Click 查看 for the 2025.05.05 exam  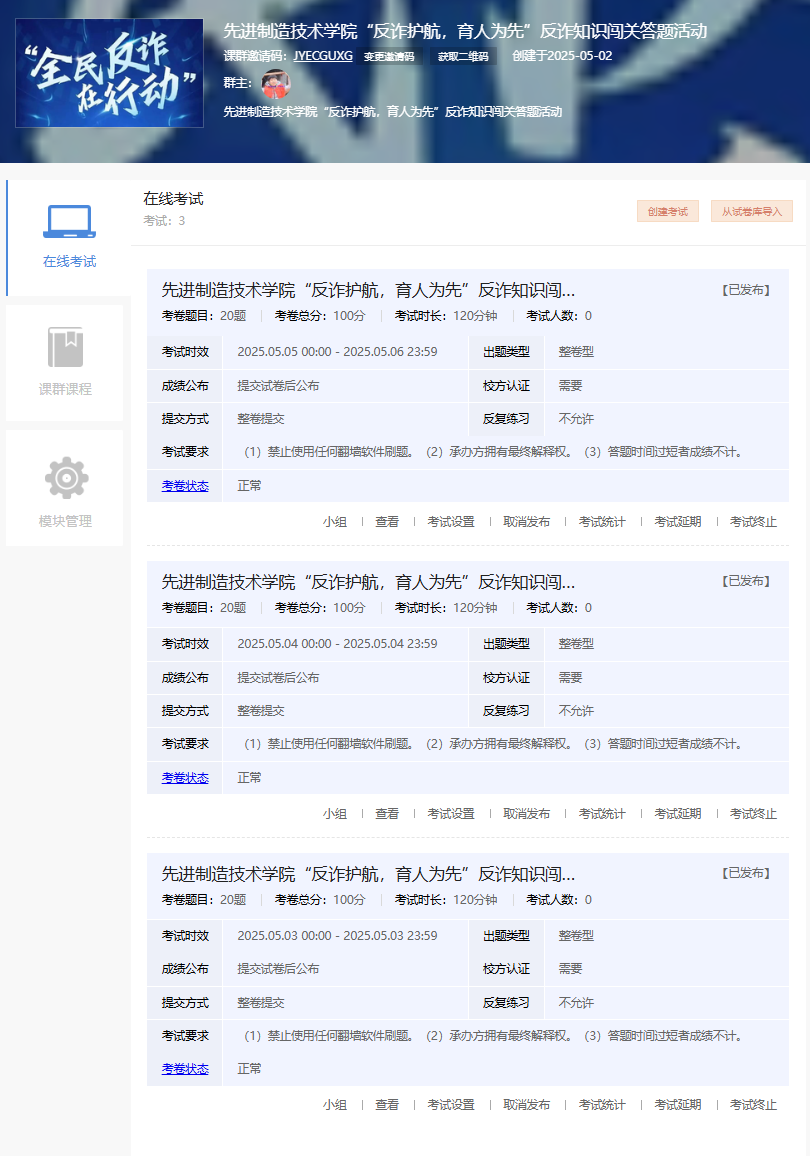click(387, 522)
